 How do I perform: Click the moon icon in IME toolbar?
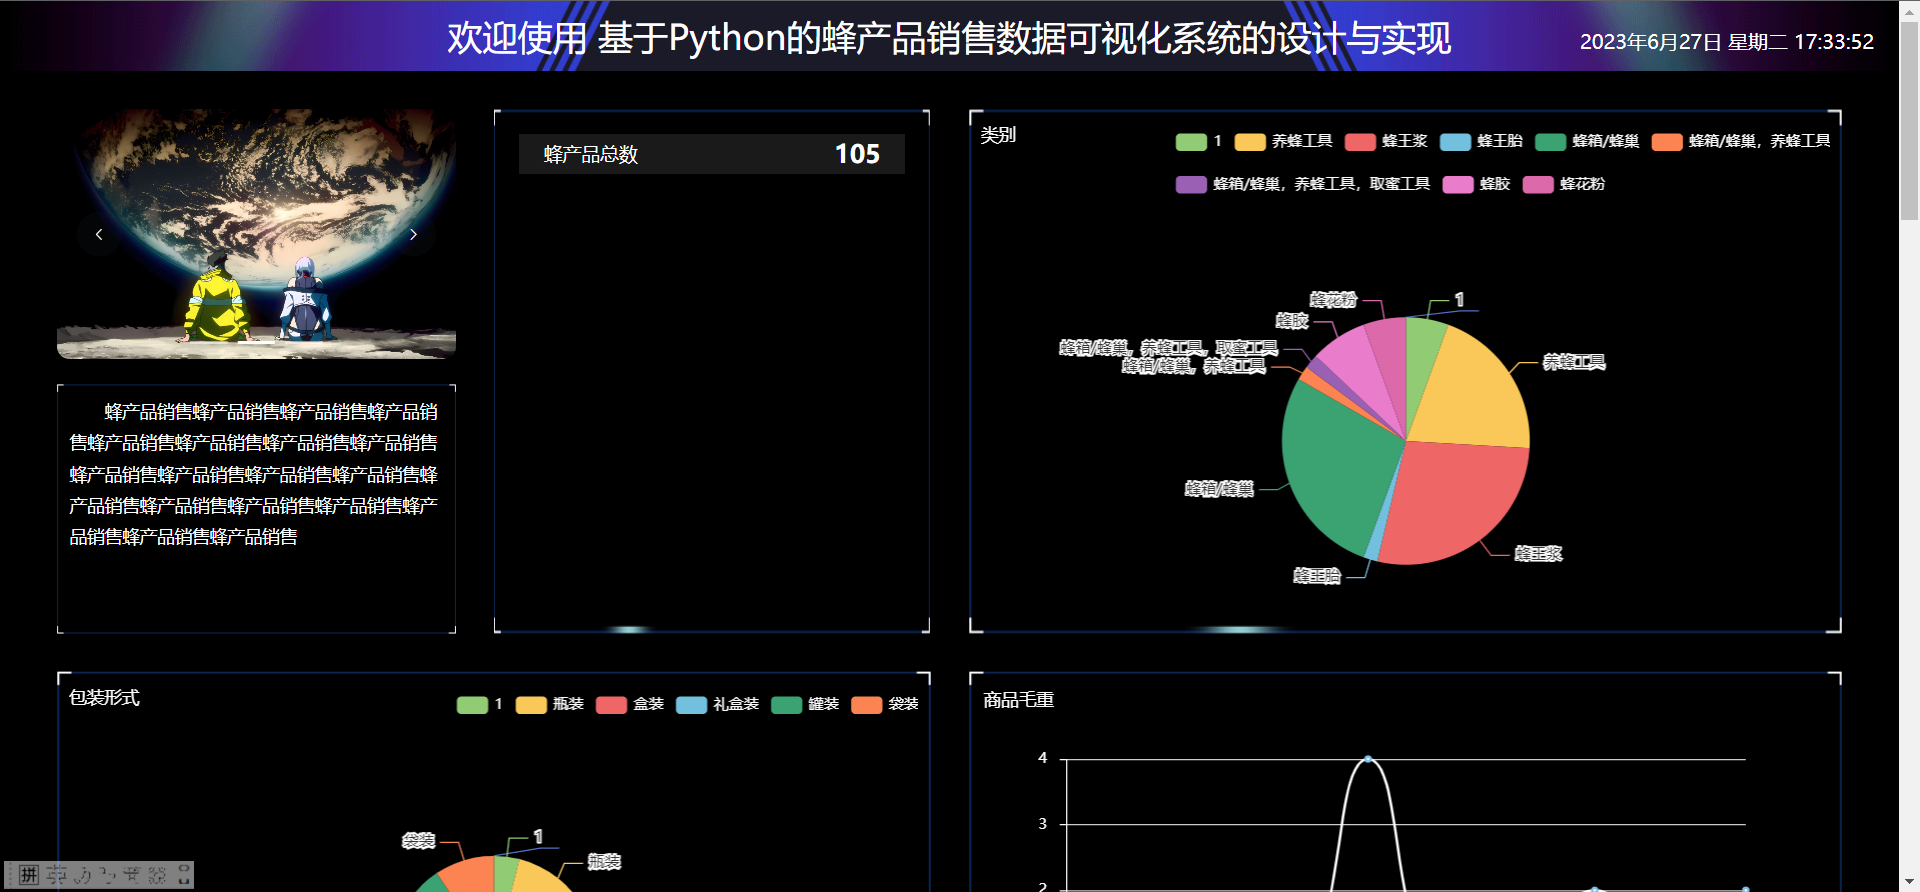click(x=83, y=875)
